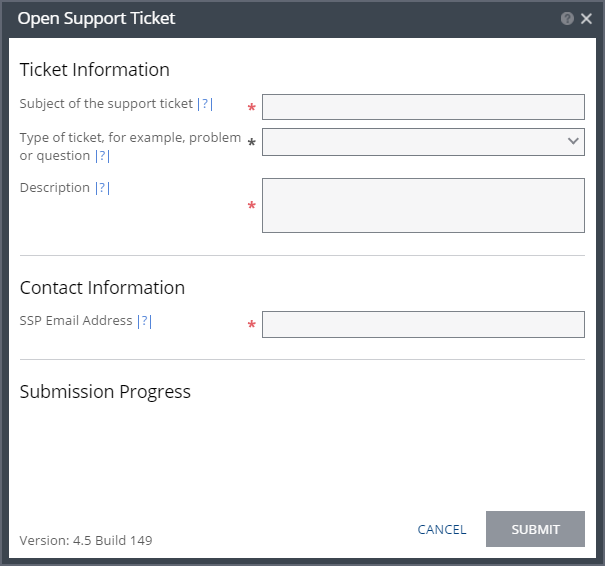The width and height of the screenshot is (605, 566).
Task: Click the Contact Information heading
Action: tap(102, 288)
